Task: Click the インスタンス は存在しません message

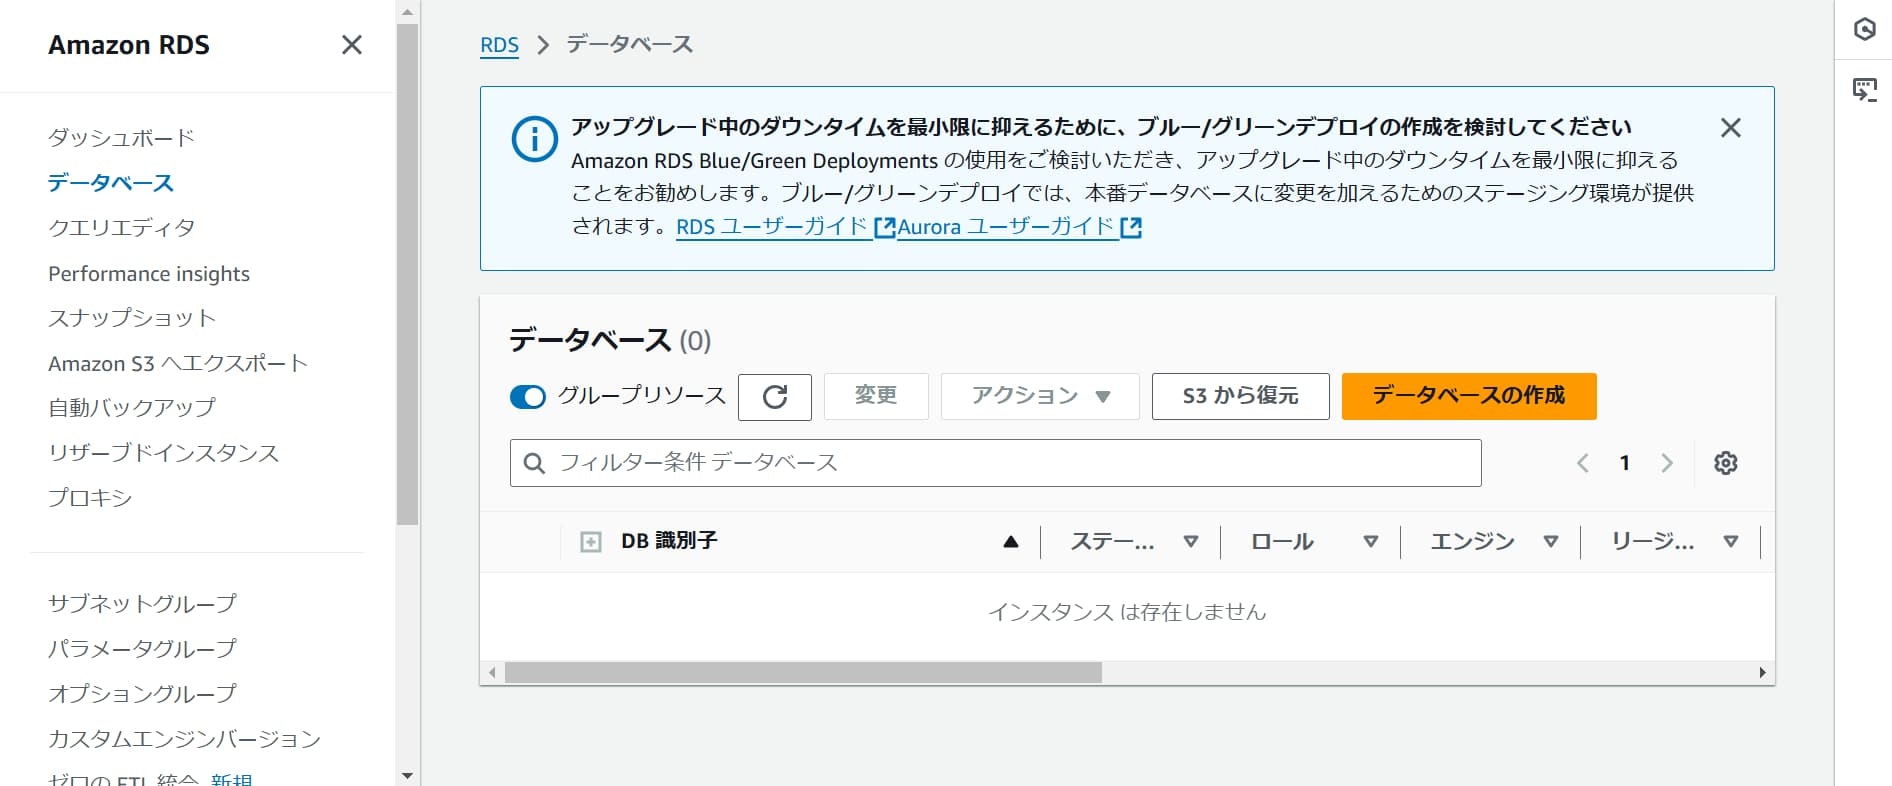Action: [1127, 612]
